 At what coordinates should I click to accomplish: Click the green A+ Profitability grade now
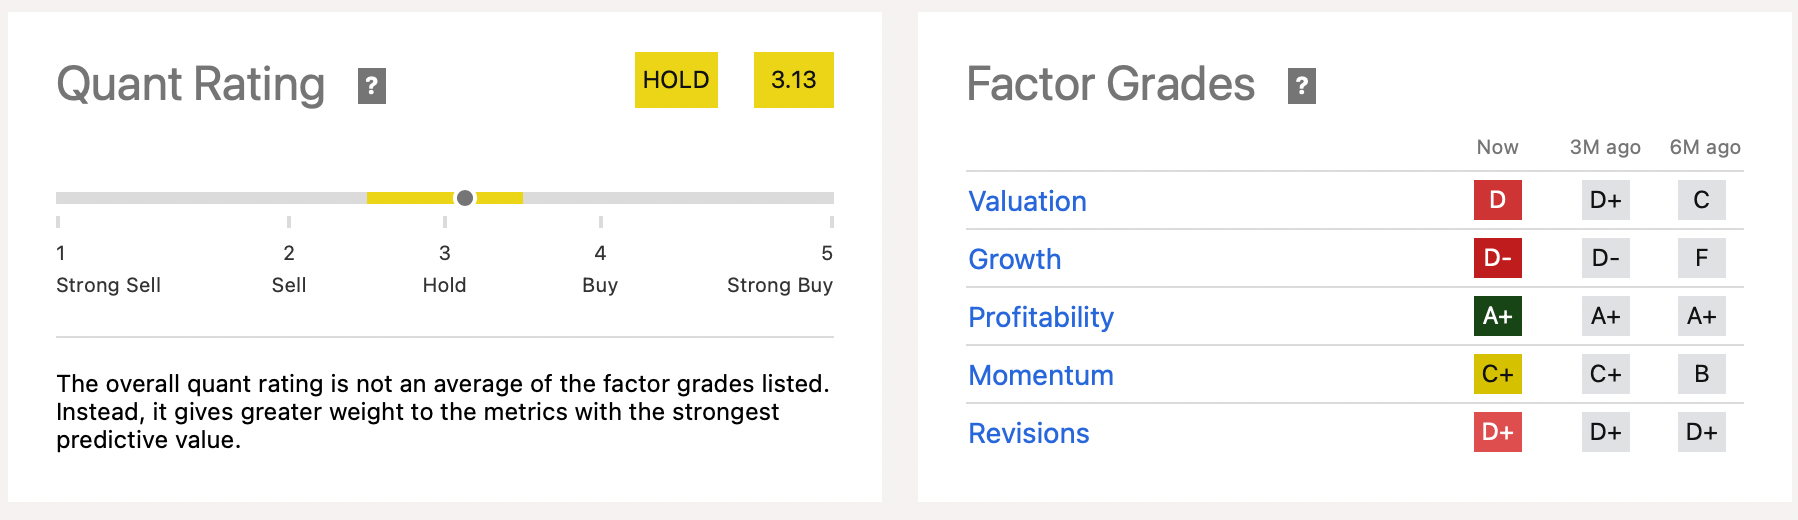1497,316
